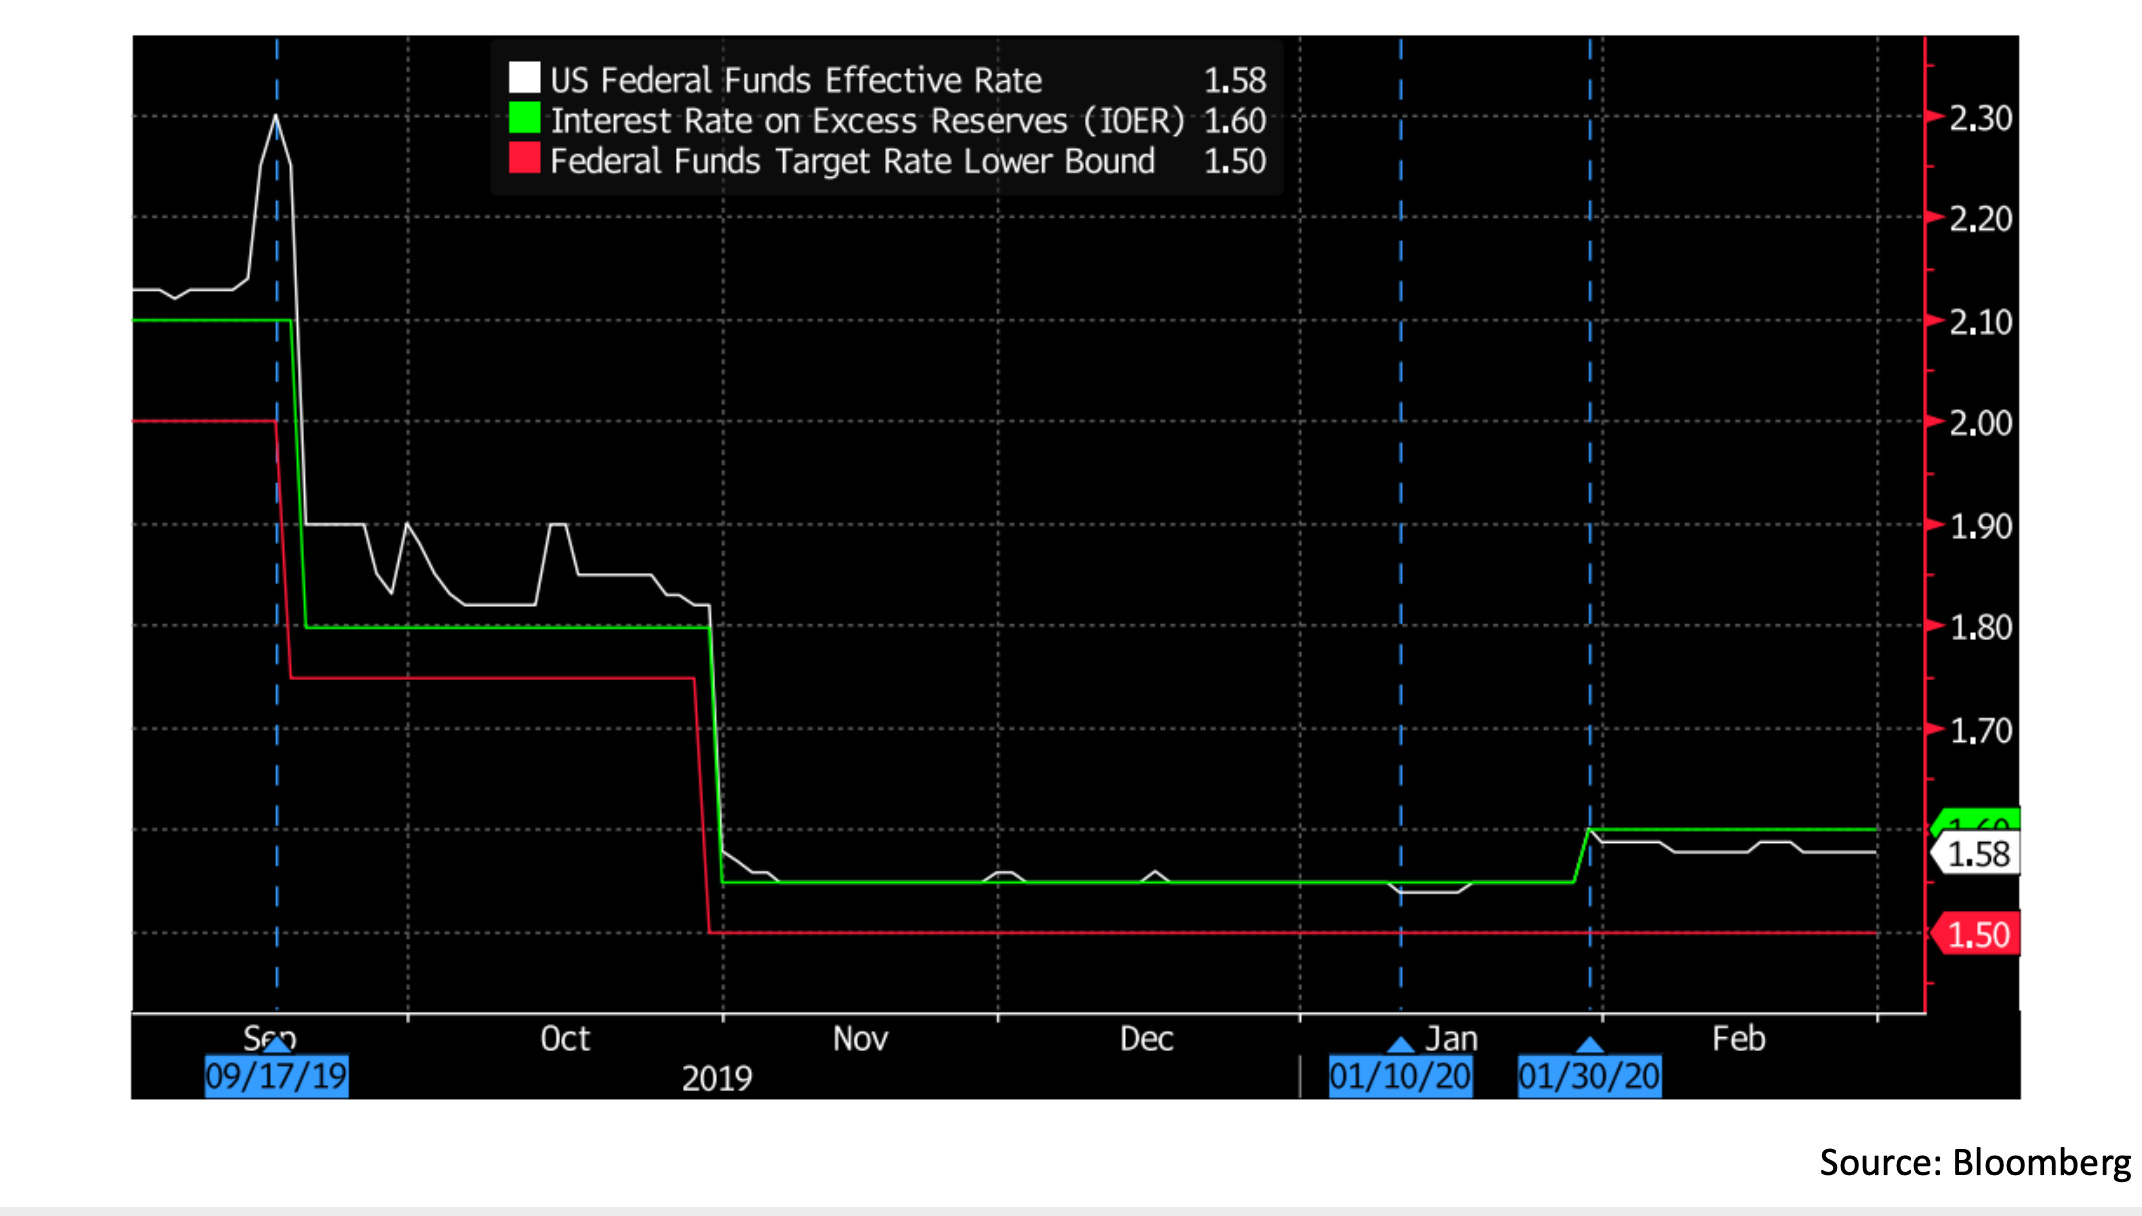Click the red 1.50 price tag
Viewport: 2142px width, 1216px height.
point(1978,935)
